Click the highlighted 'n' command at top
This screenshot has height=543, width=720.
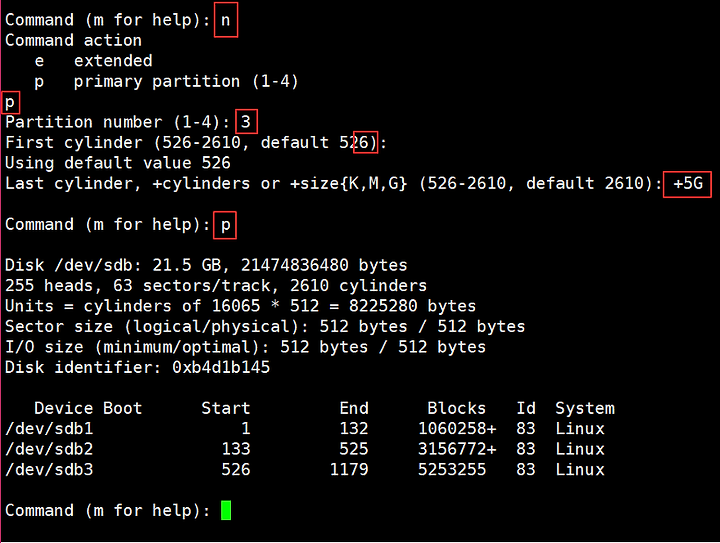(x=226, y=20)
